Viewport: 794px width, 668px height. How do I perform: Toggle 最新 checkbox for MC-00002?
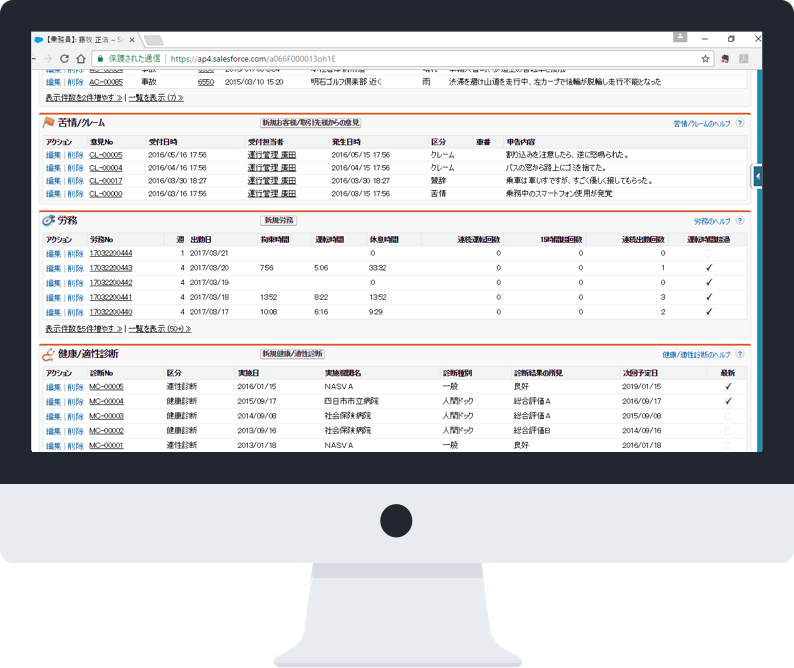[x=728, y=431]
